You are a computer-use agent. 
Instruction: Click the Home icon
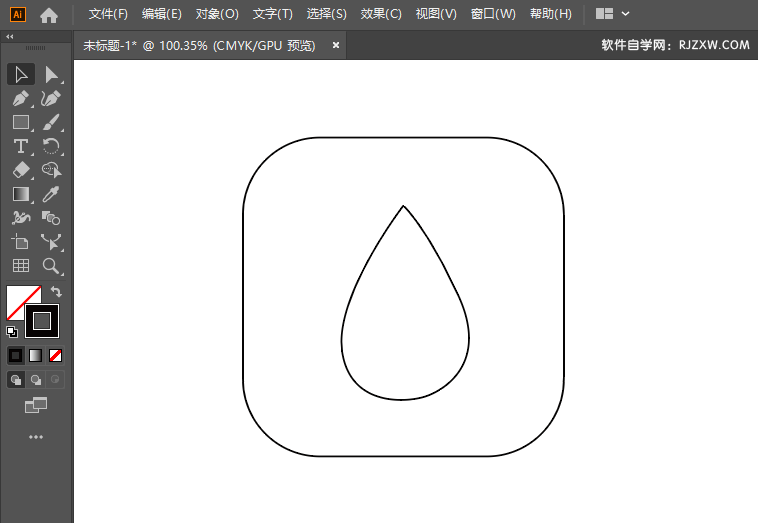pos(49,15)
